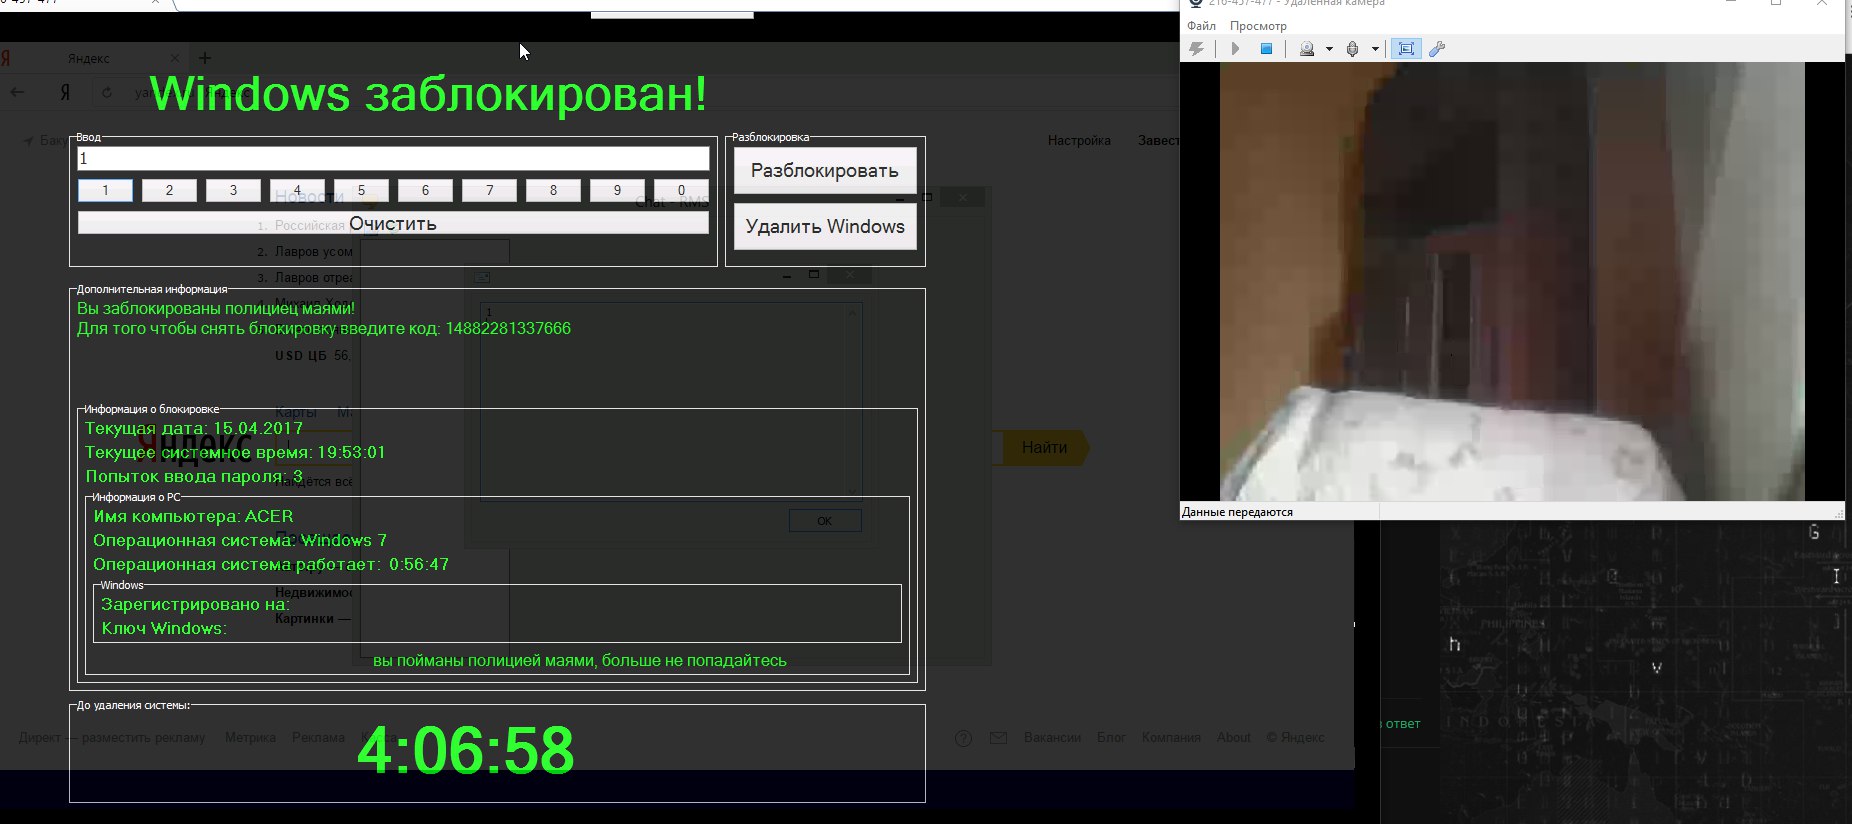
Task: Click the Зарегистрировано на: label
Action: pyautogui.click(x=195, y=604)
